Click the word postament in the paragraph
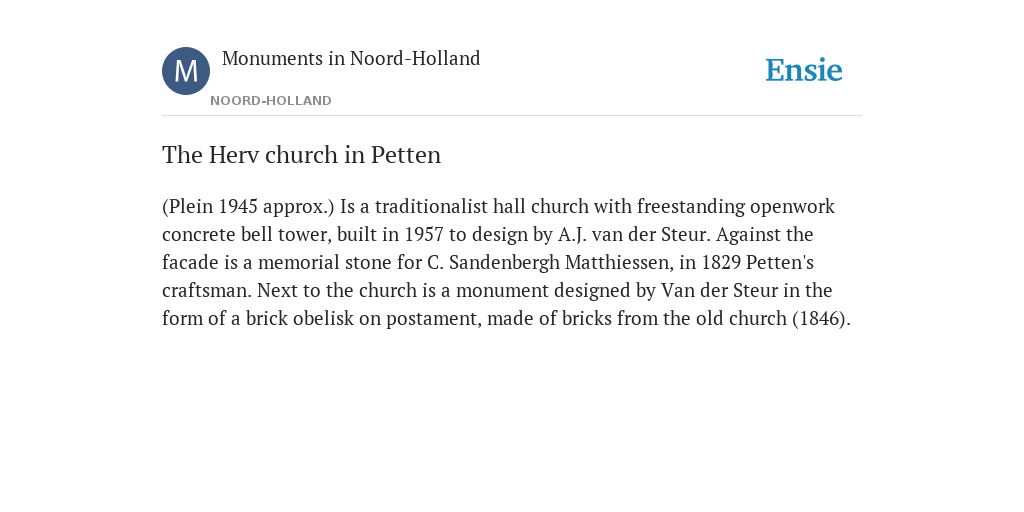 pos(434,319)
